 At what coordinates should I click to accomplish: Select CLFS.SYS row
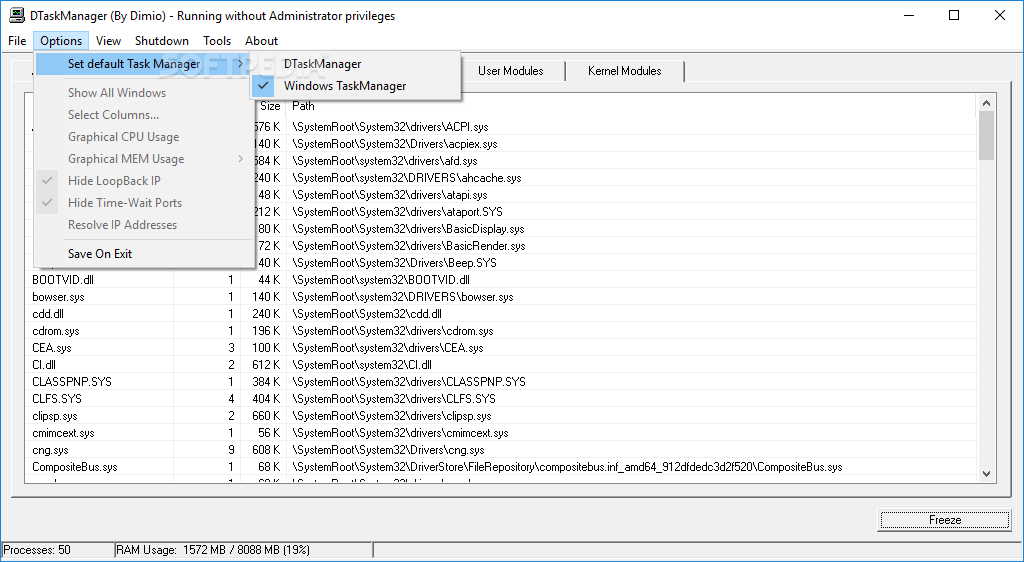(502, 399)
